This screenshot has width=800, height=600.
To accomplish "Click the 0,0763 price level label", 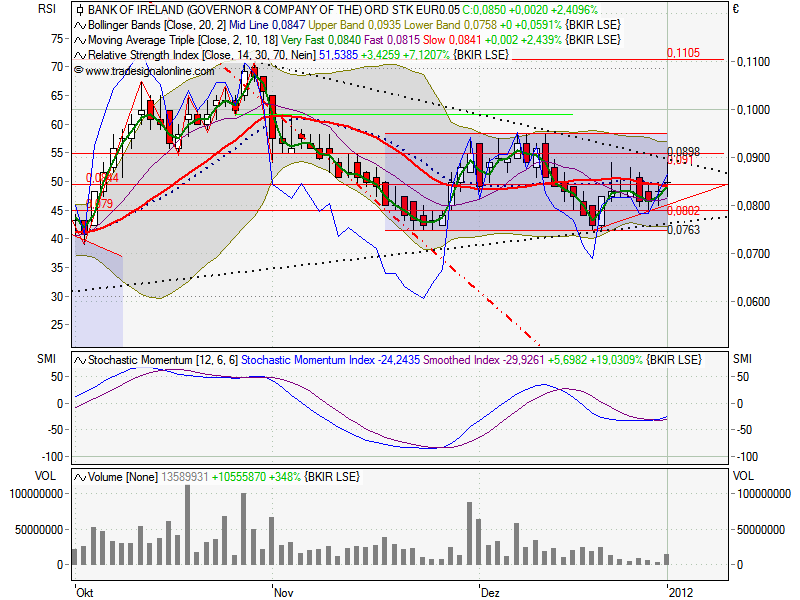I will (x=683, y=230).
